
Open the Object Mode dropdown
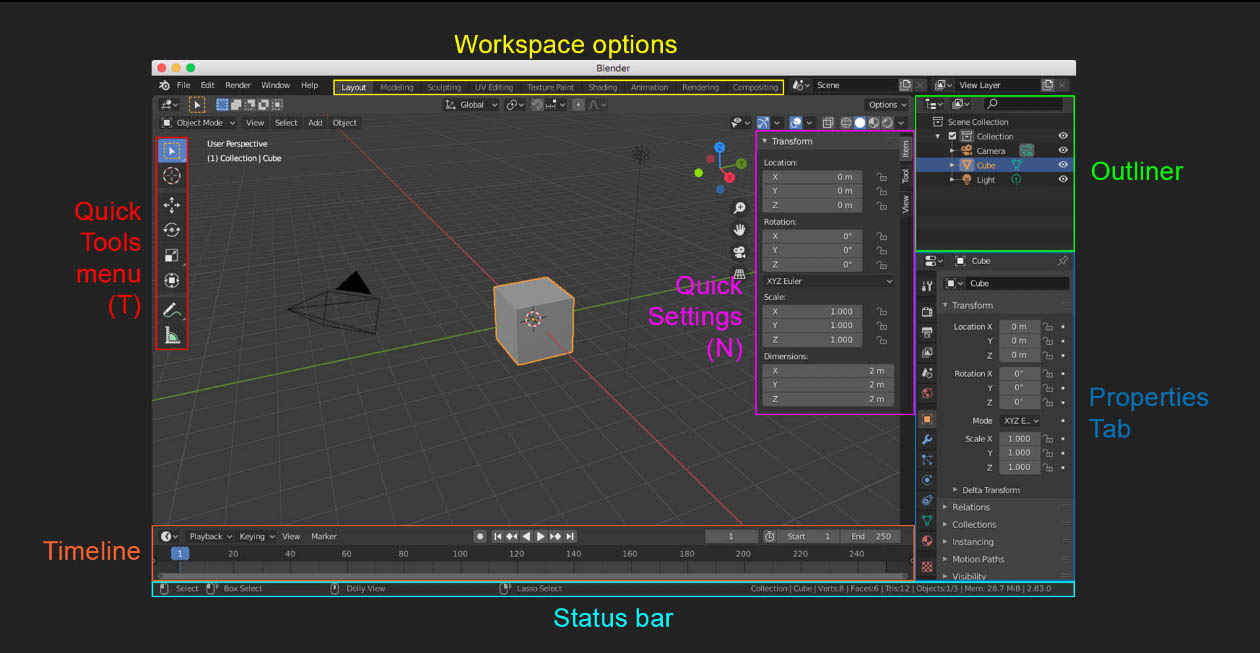pyautogui.click(x=198, y=122)
